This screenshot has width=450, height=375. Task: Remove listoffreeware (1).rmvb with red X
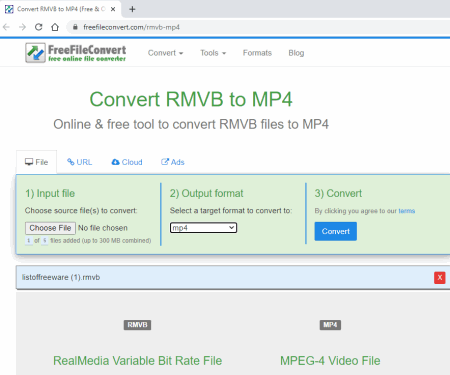coord(440,277)
